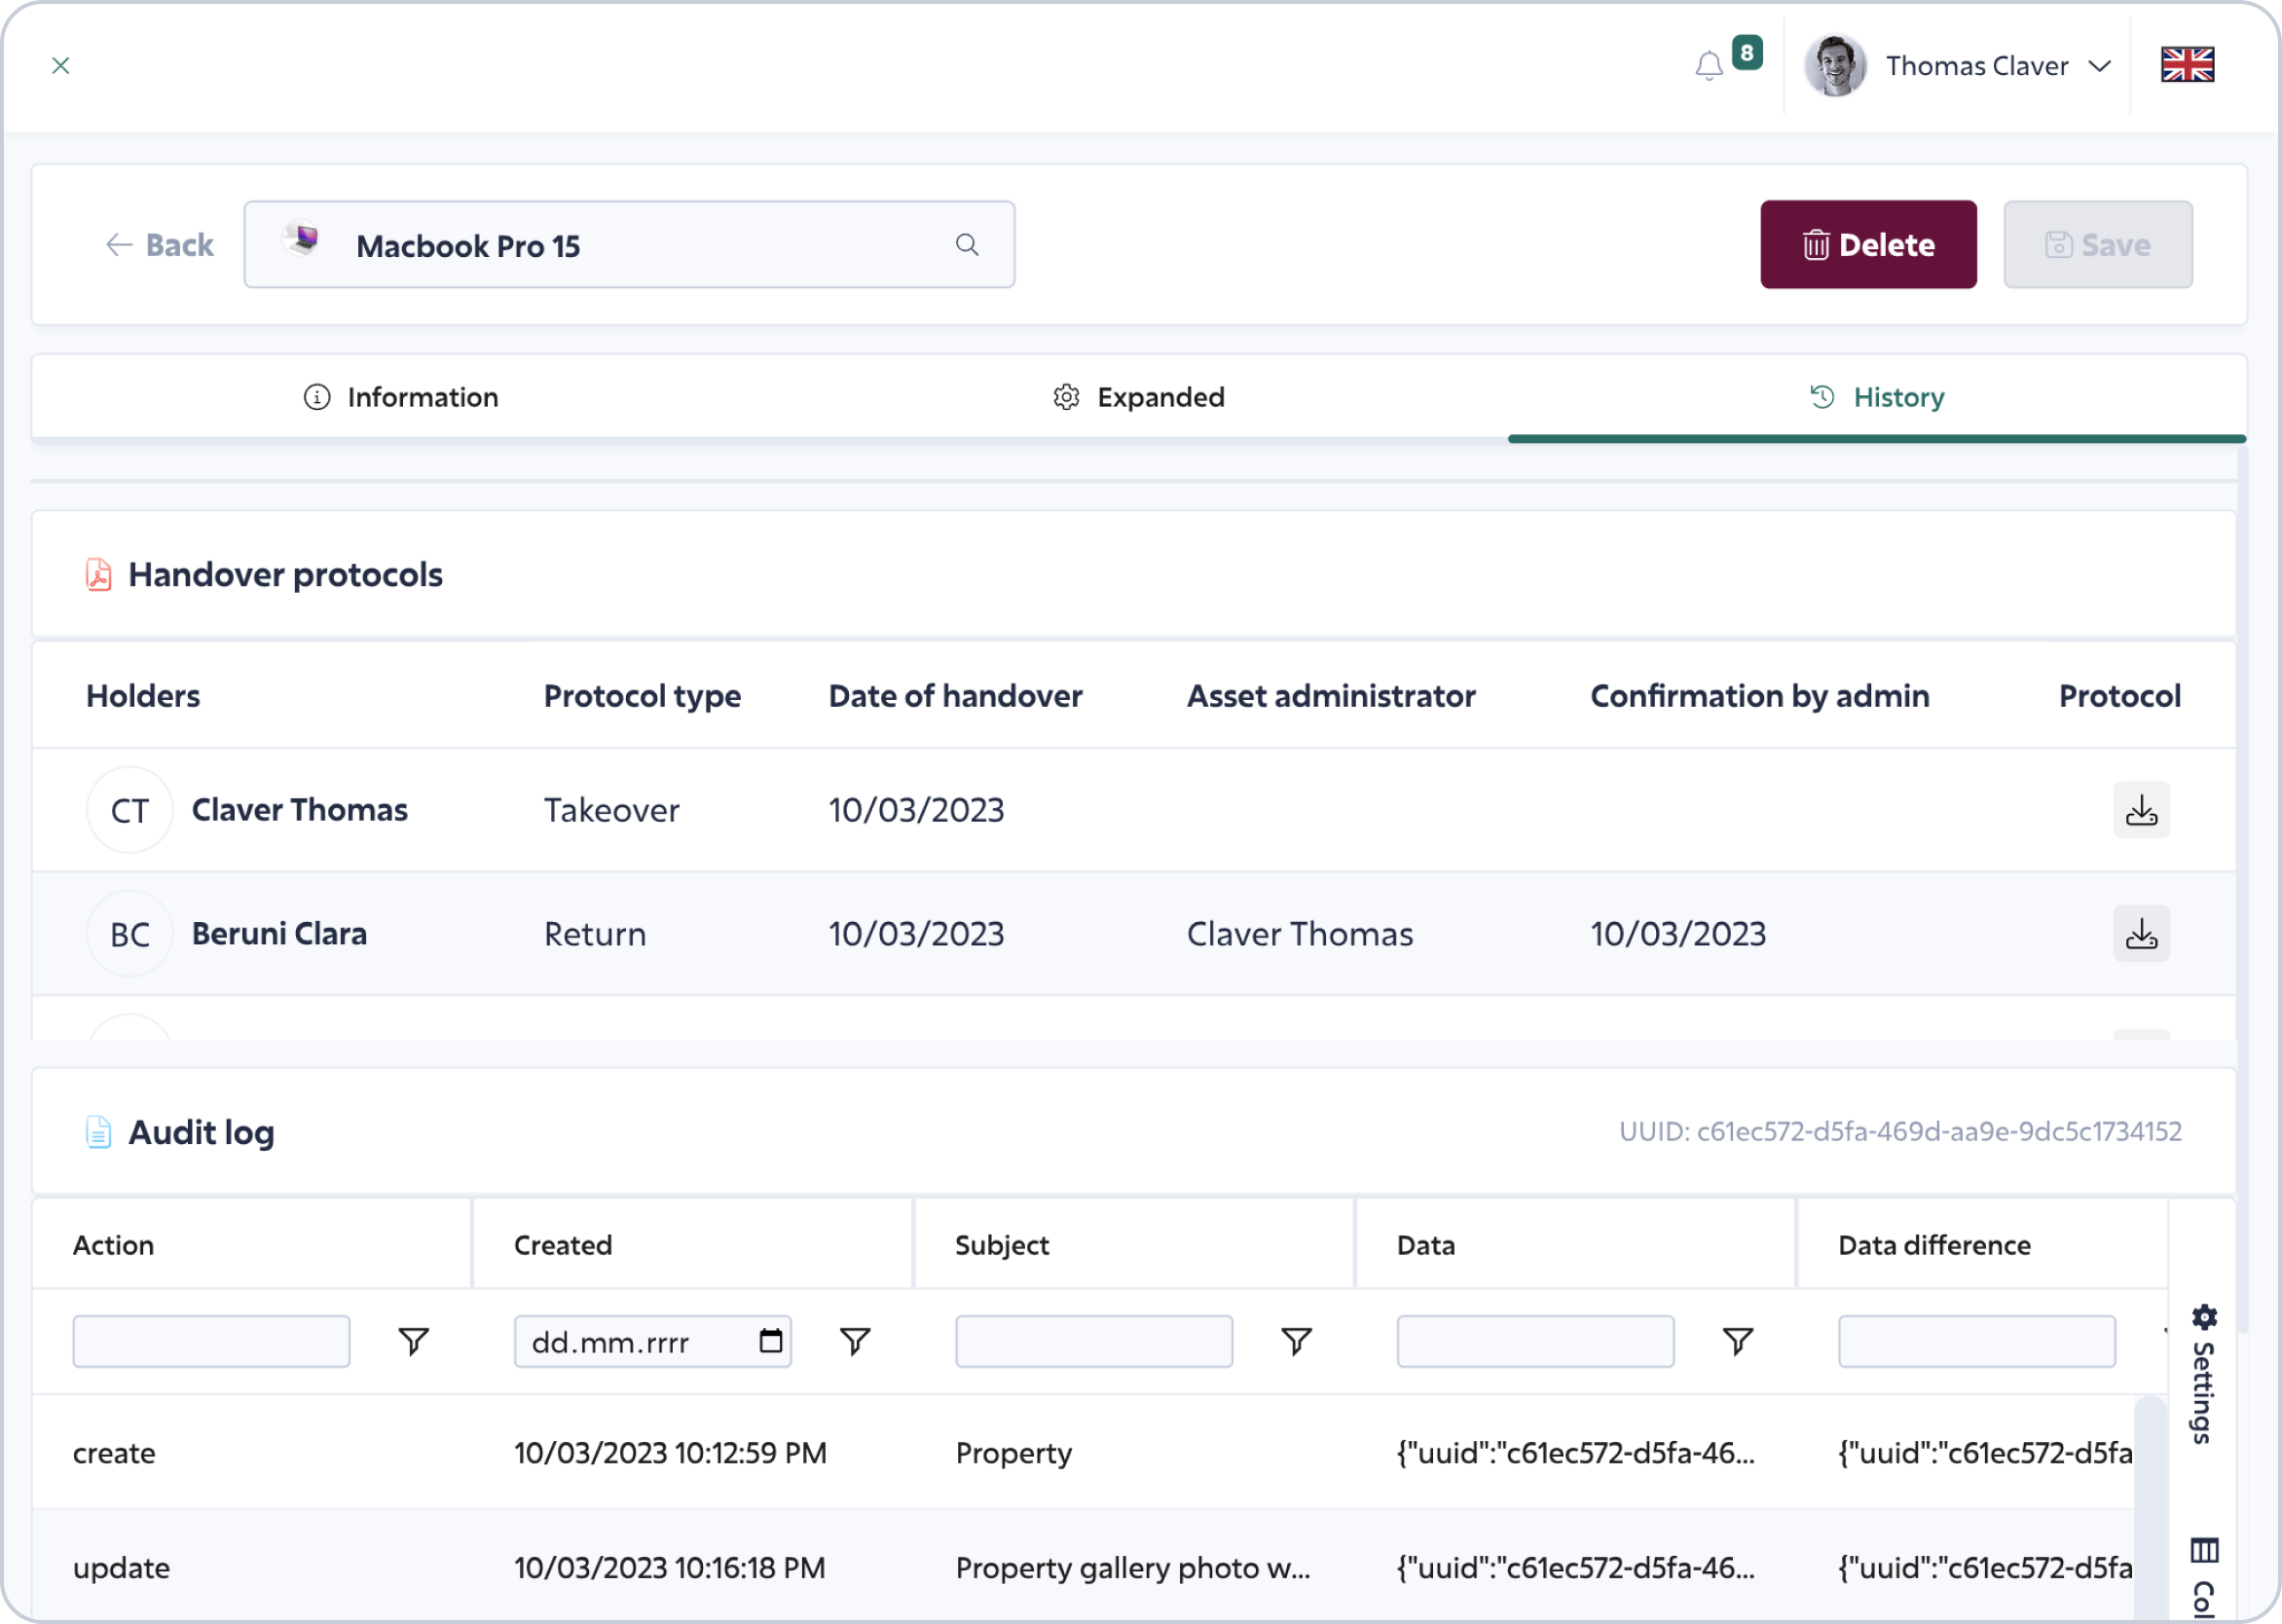Click the Return protocol type cell
This screenshot has height=1624, width=2282.
point(595,933)
